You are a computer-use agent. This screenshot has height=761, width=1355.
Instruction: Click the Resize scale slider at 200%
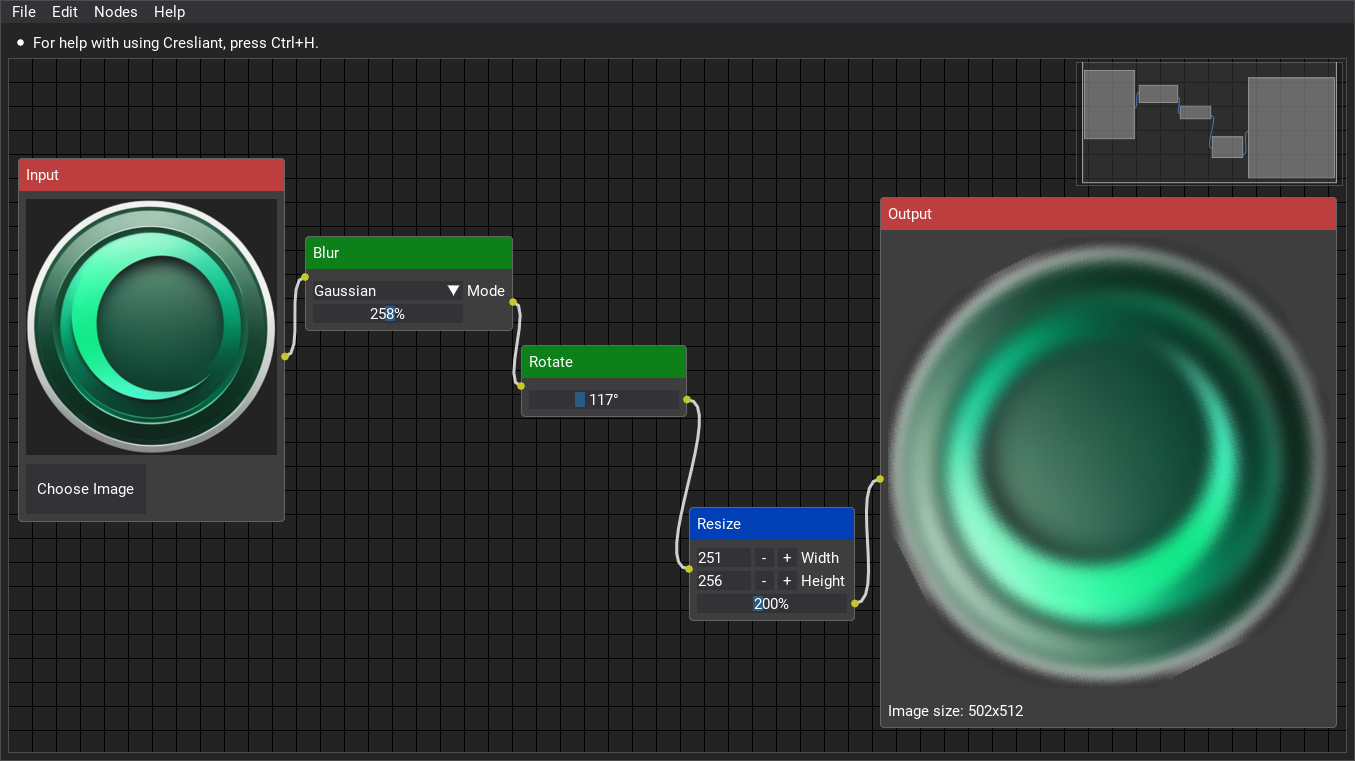[x=771, y=604]
